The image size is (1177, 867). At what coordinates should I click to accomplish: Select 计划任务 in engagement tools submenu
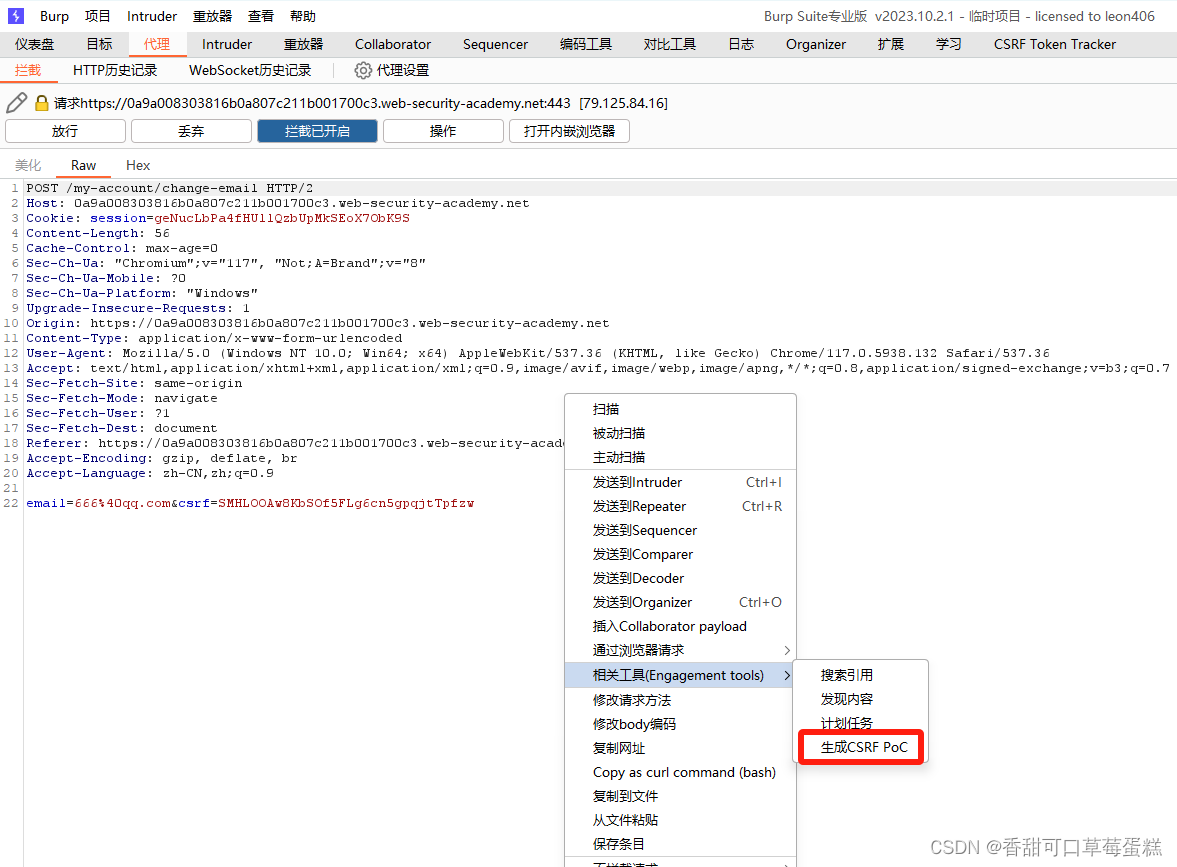pyautogui.click(x=860, y=724)
